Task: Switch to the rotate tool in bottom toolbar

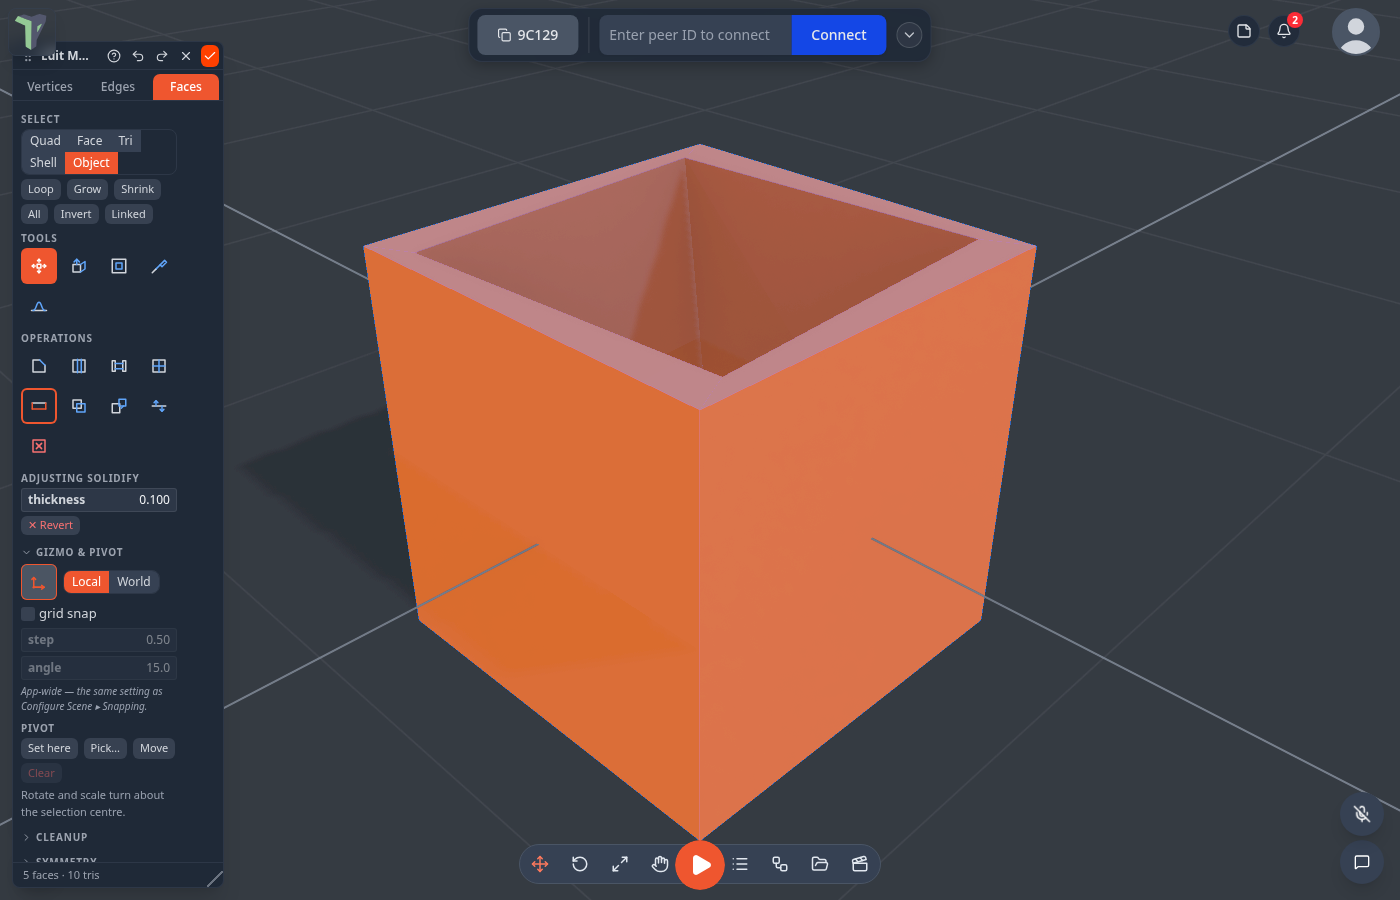Action: pos(580,864)
